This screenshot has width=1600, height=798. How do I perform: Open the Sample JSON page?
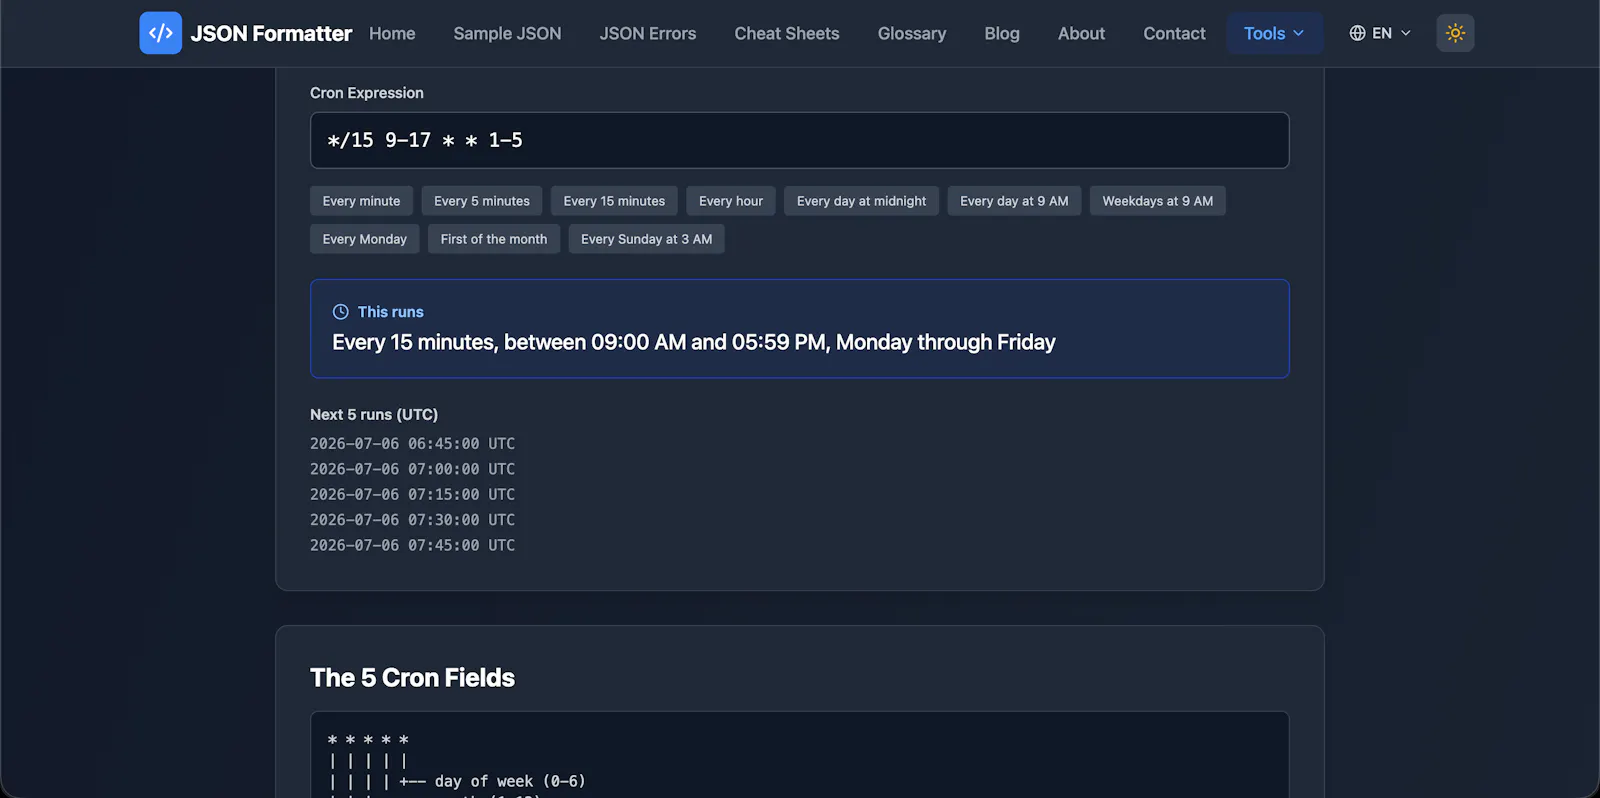[x=507, y=33]
